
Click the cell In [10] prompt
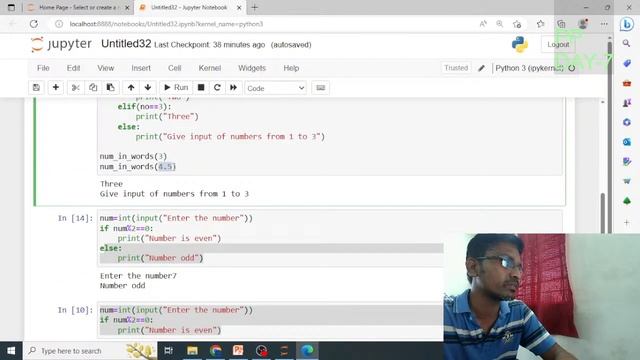coord(76,310)
